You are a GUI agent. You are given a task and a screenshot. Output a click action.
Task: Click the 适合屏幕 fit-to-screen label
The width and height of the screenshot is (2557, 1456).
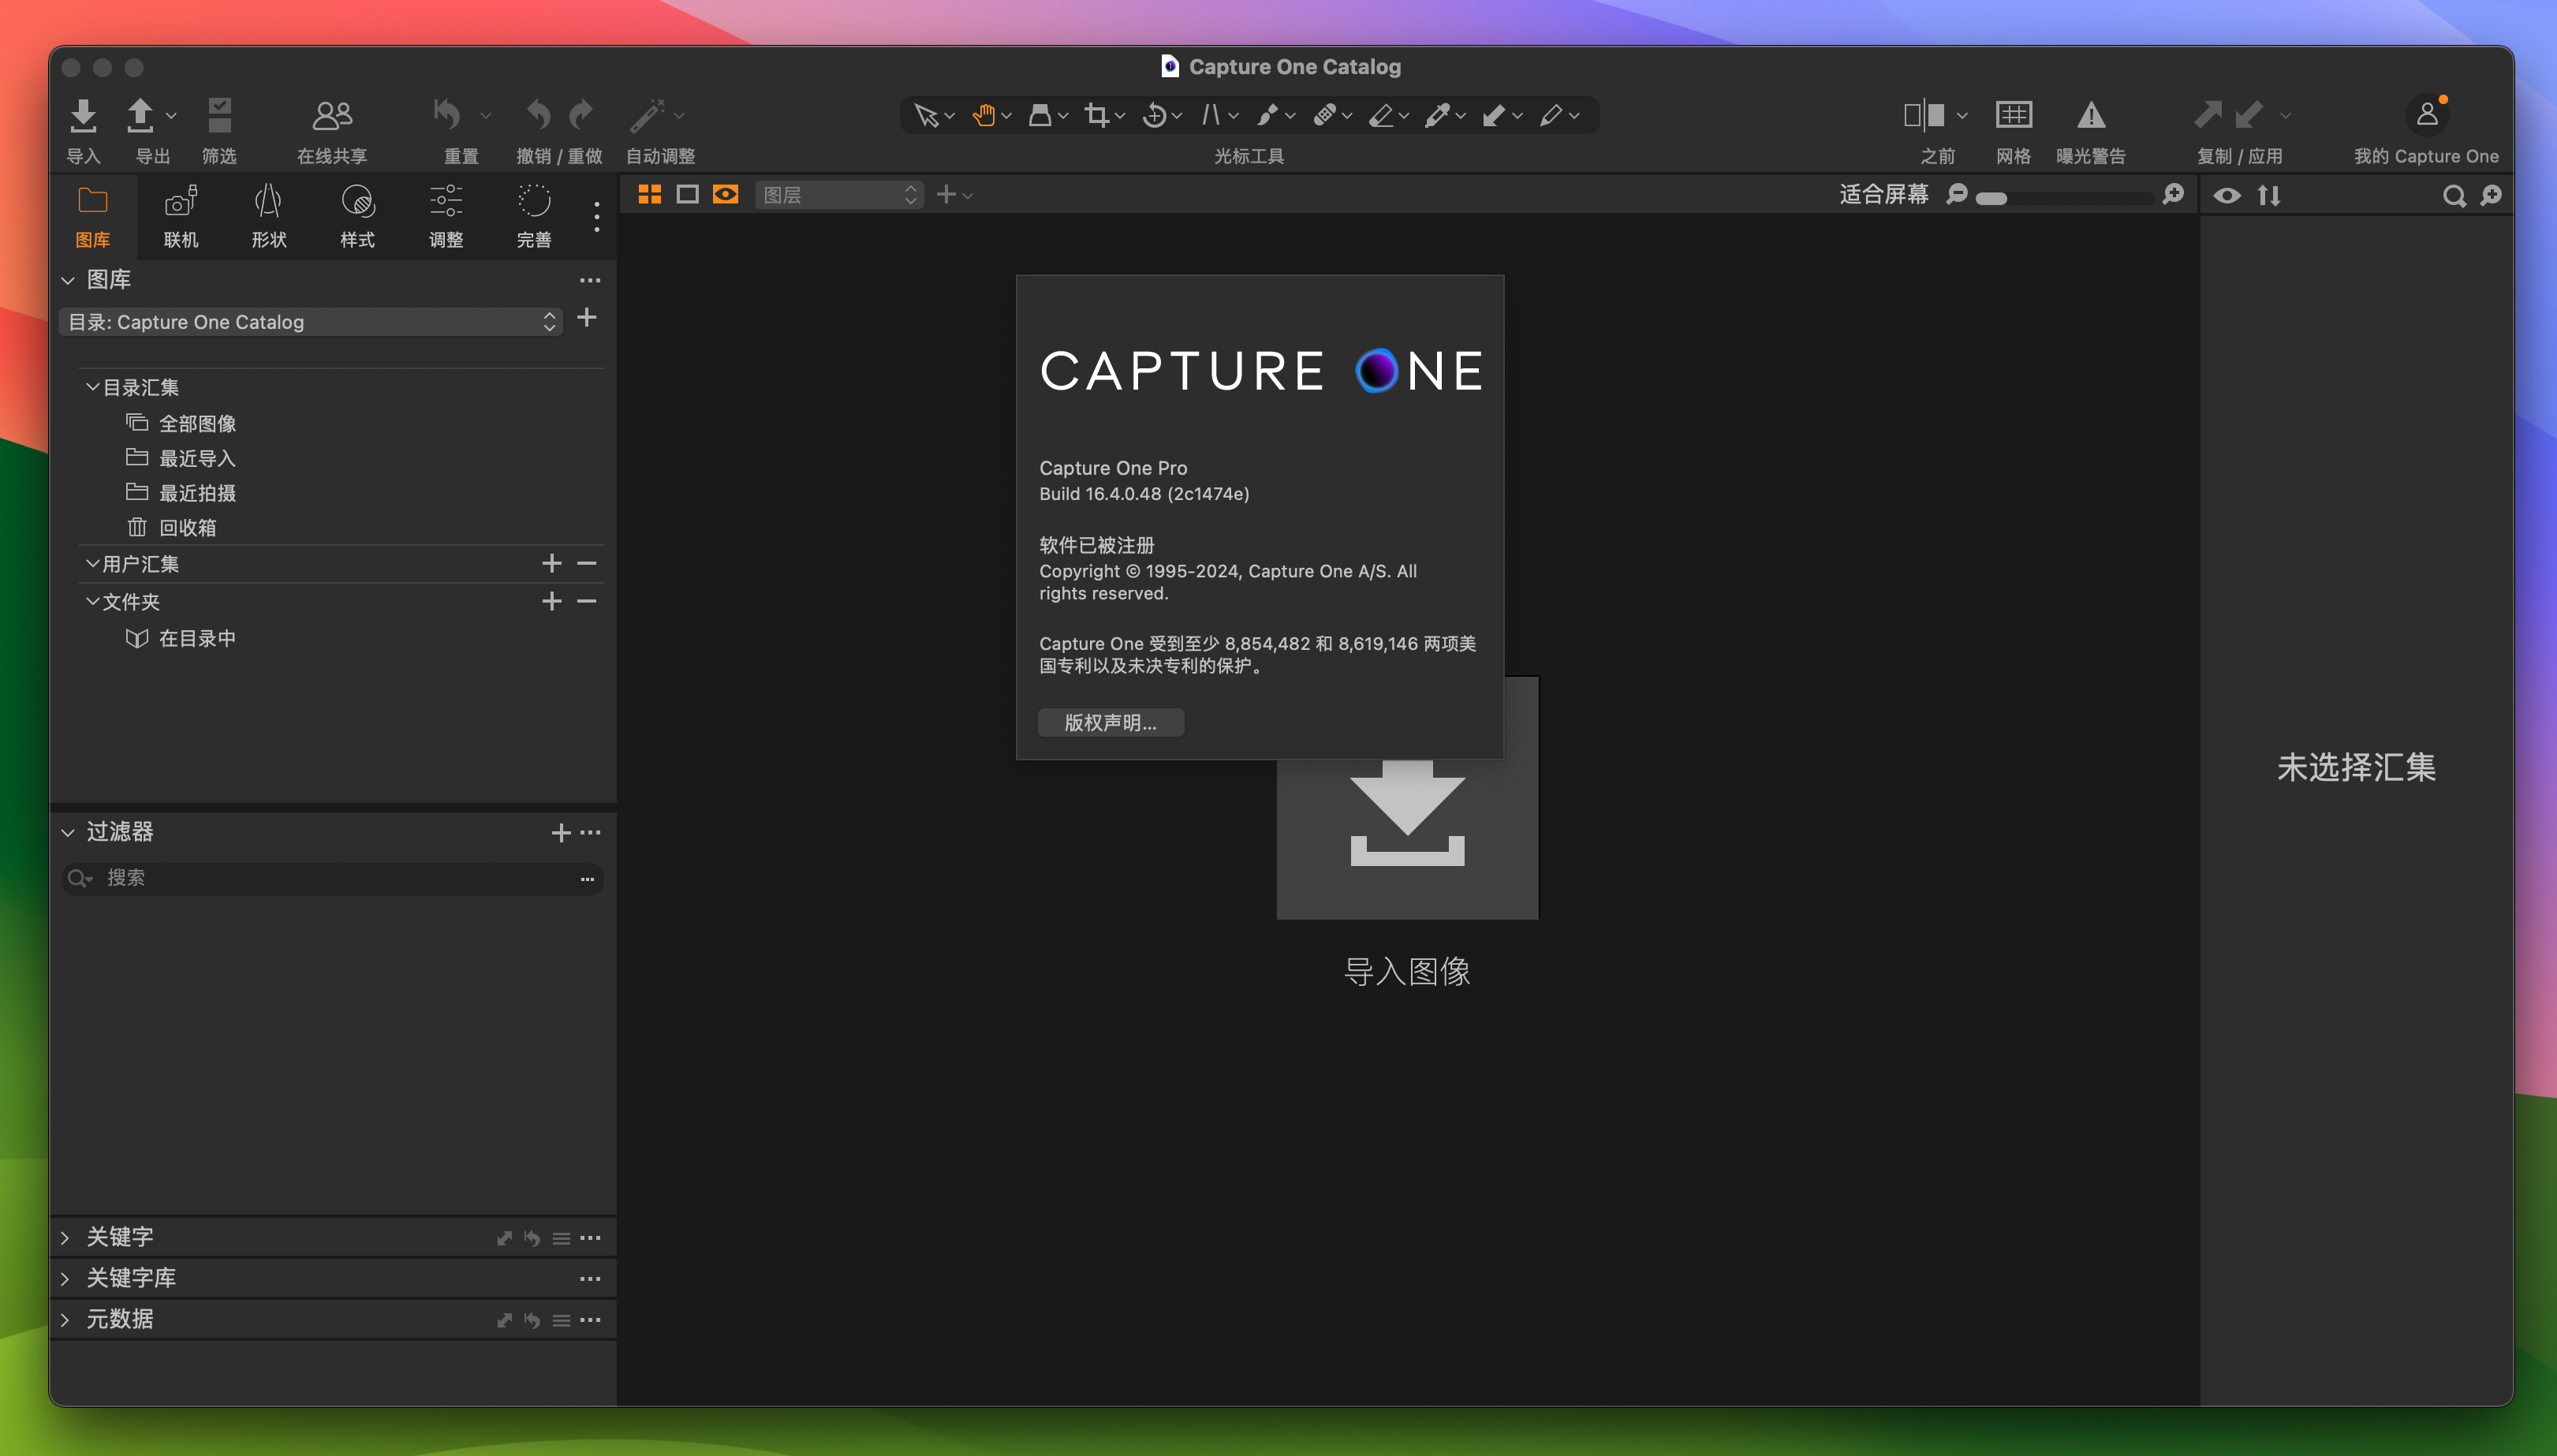(x=1884, y=194)
